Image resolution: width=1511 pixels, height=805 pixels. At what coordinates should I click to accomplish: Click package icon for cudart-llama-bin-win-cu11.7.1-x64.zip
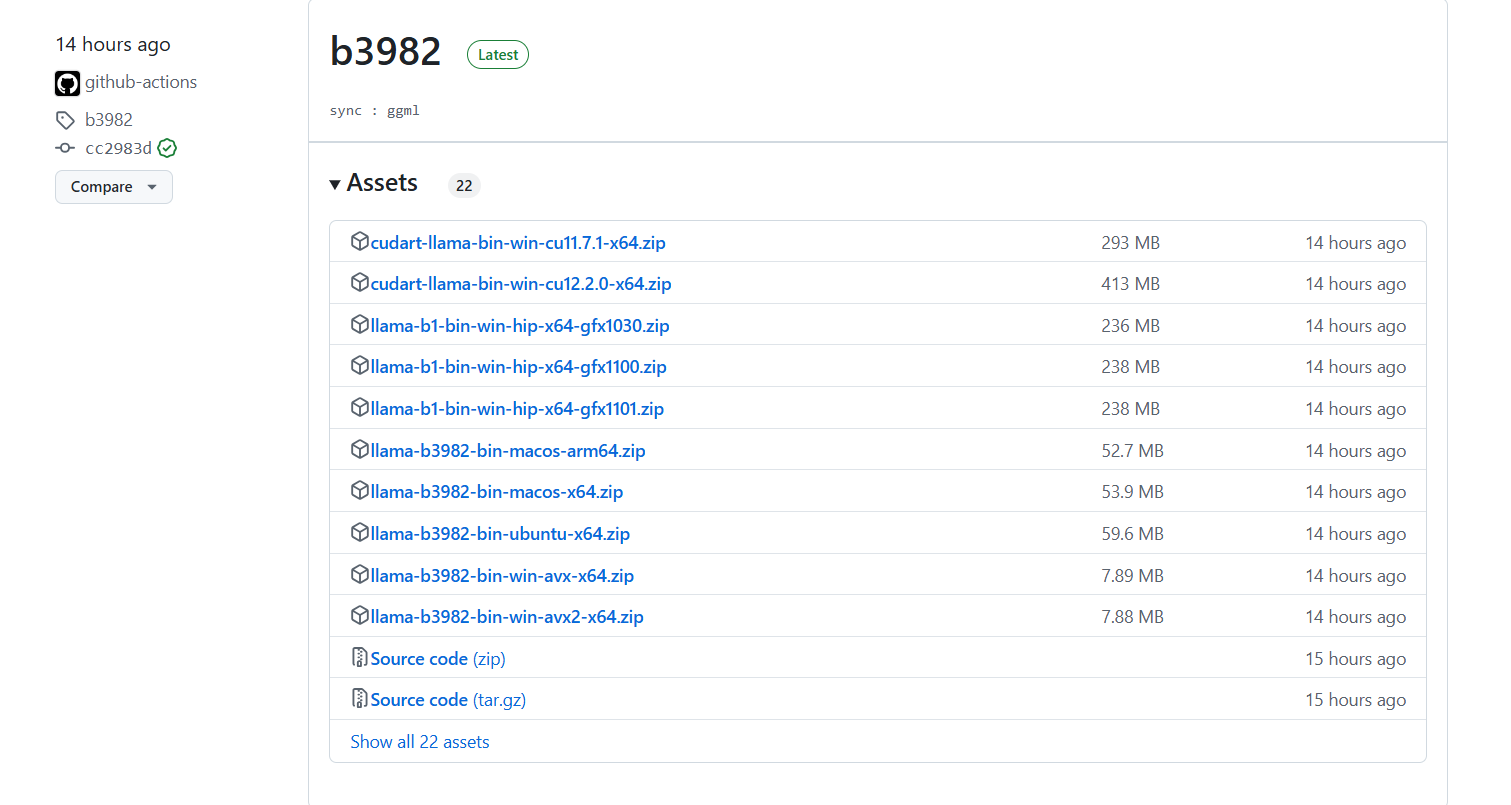(x=360, y=242)
